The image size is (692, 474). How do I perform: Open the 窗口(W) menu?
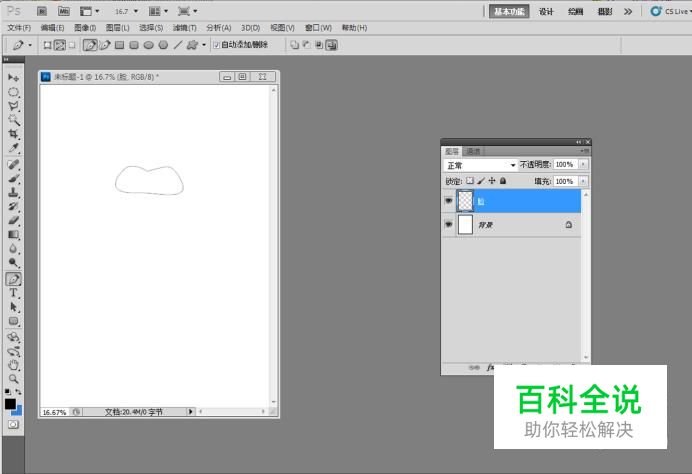pyautogui.click(x=318, y=28)
